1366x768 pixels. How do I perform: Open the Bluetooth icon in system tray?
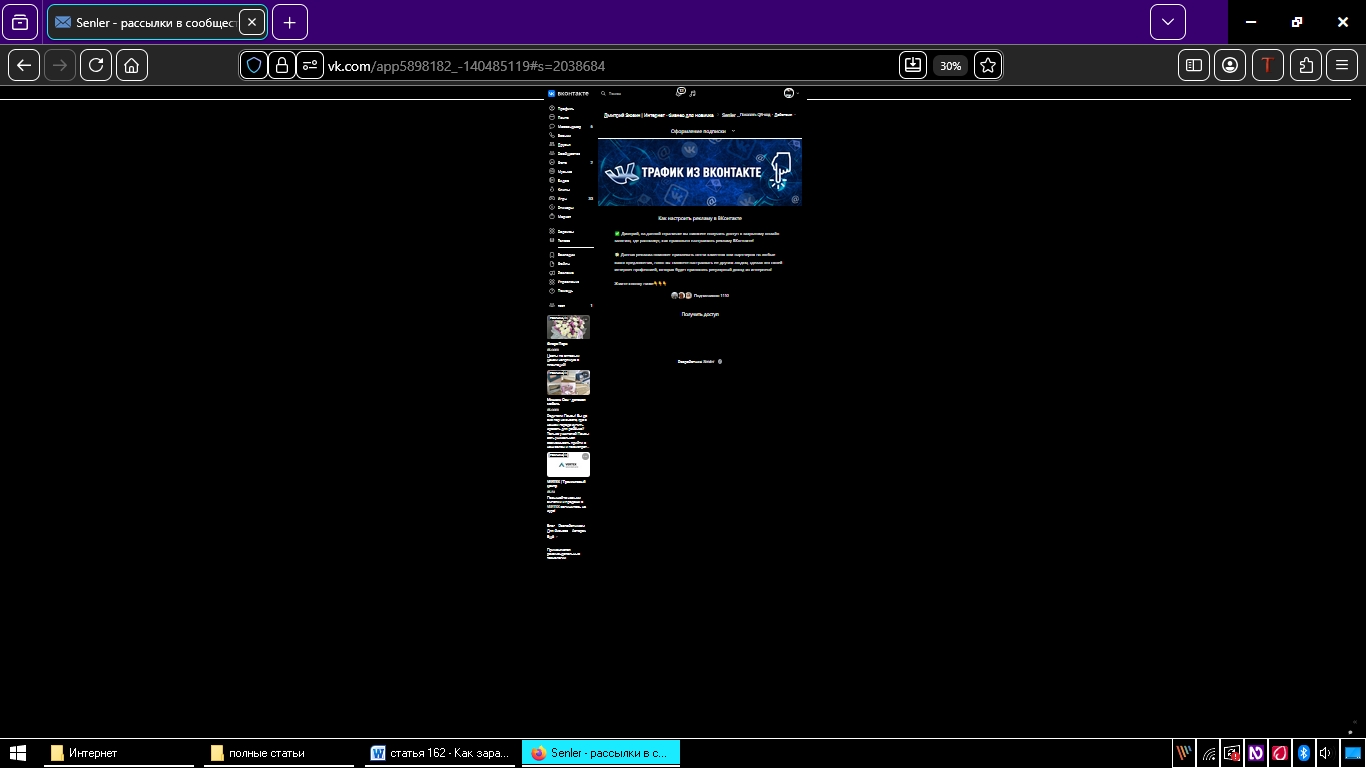click(x=1303, y=753)
